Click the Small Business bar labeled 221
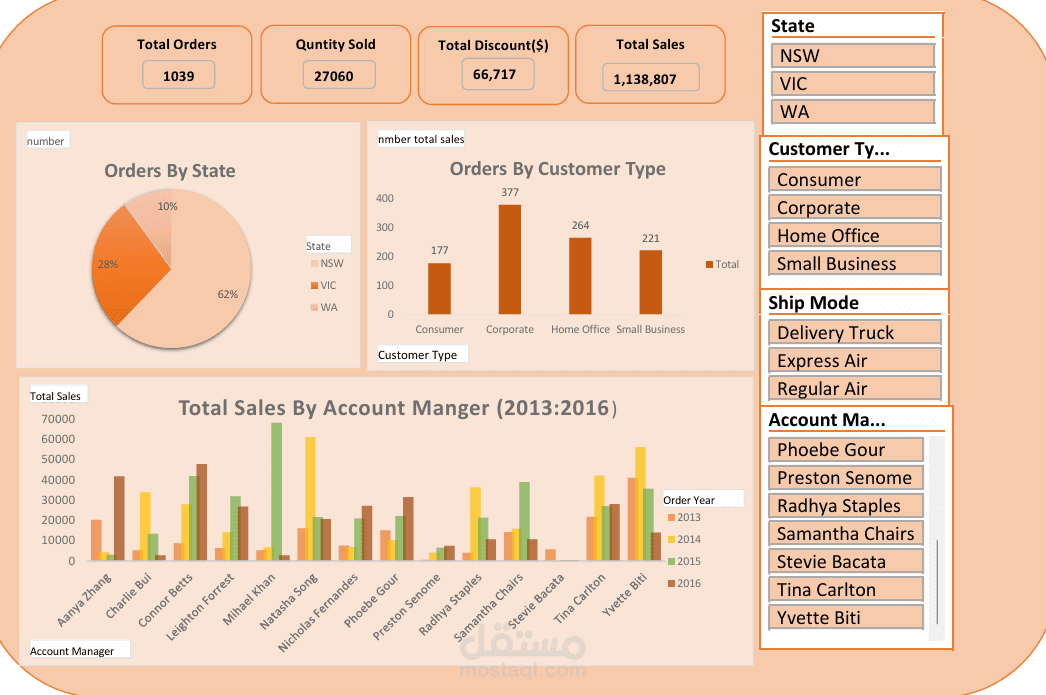Viewport: 1046px width, 695px height. [650, 281]
